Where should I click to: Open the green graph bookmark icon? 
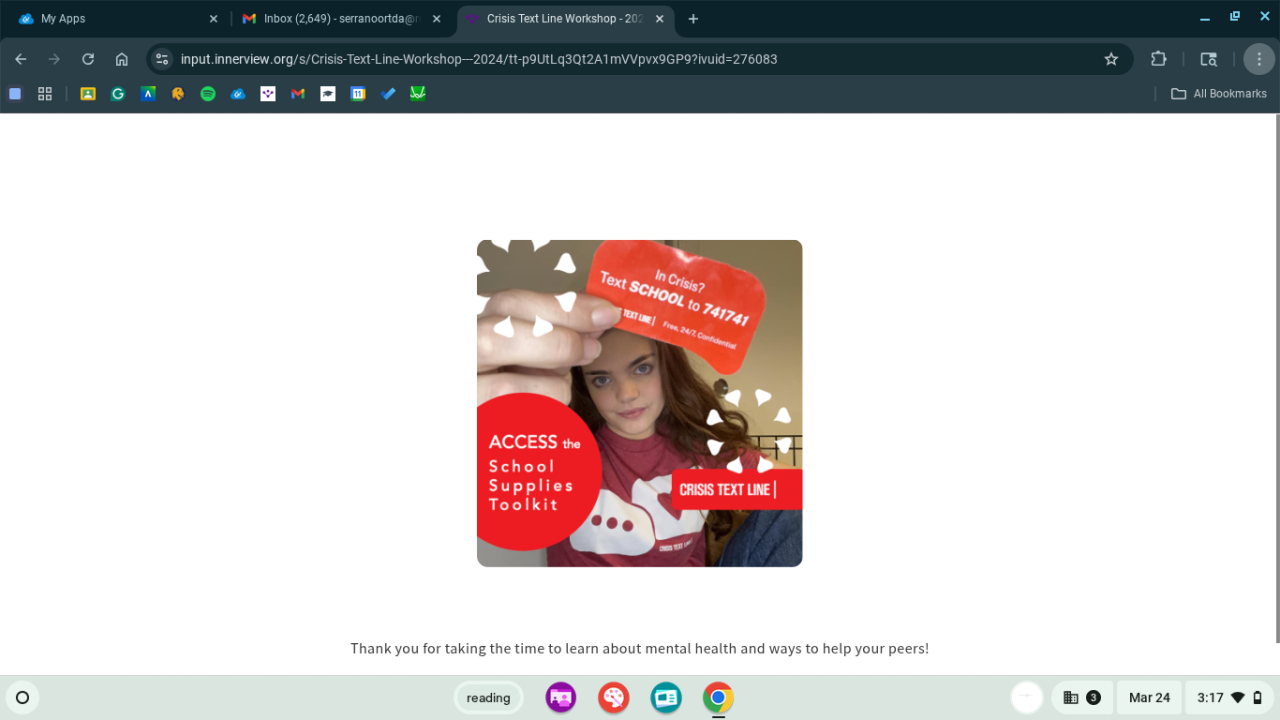[418, 94]
